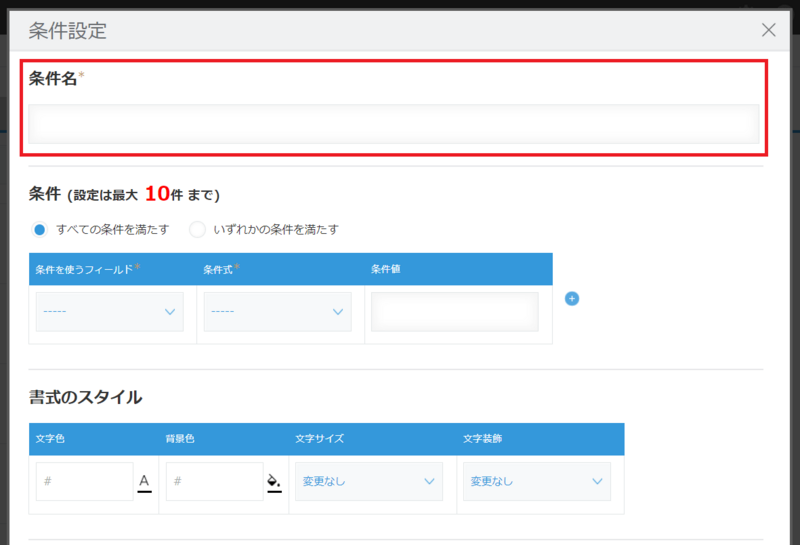Click the 条件値 column header
This screenshot has height=545, width=800.
[x=386, y=269]
